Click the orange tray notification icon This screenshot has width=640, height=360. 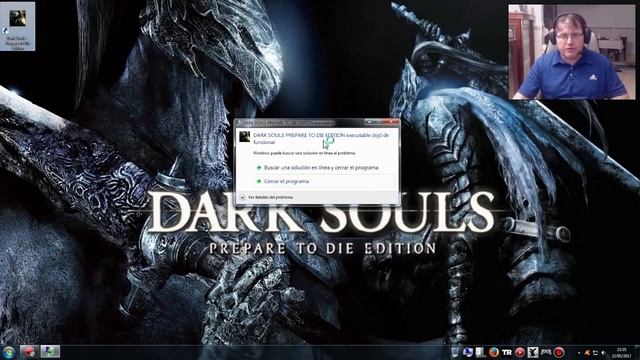(587, 353)
